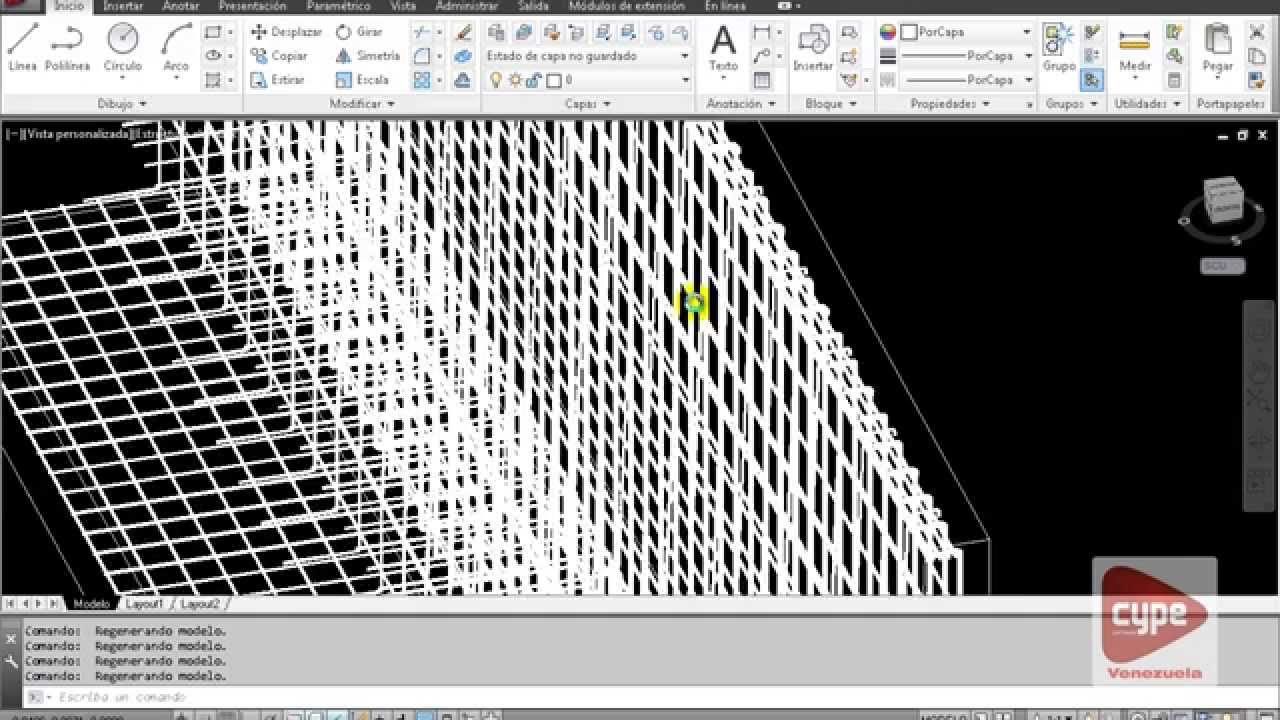Select the Círculo tool
Screen dimensions: 1280x720
click(x=123, y=48)
